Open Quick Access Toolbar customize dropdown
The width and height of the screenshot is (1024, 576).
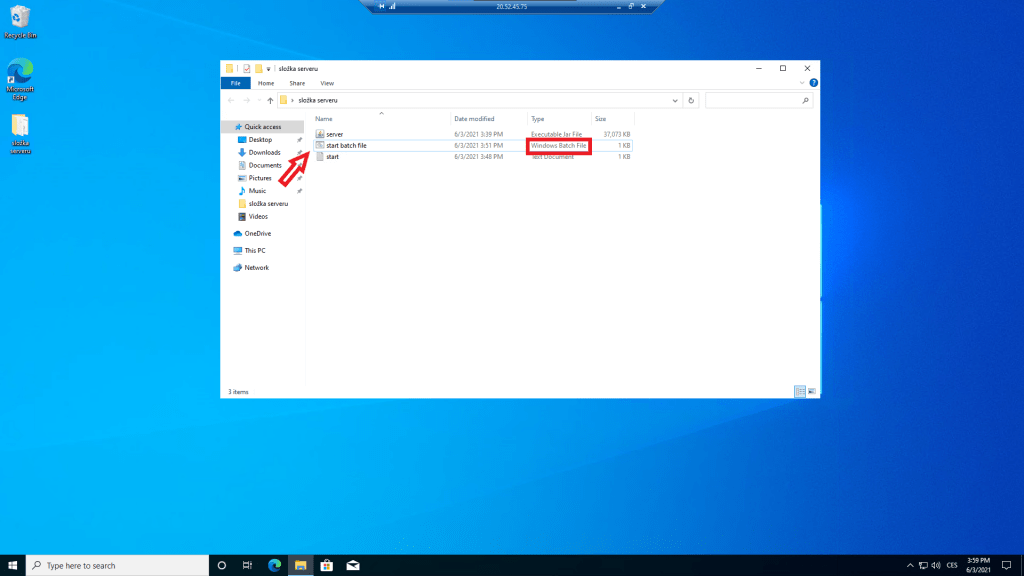tap(268, 69)
